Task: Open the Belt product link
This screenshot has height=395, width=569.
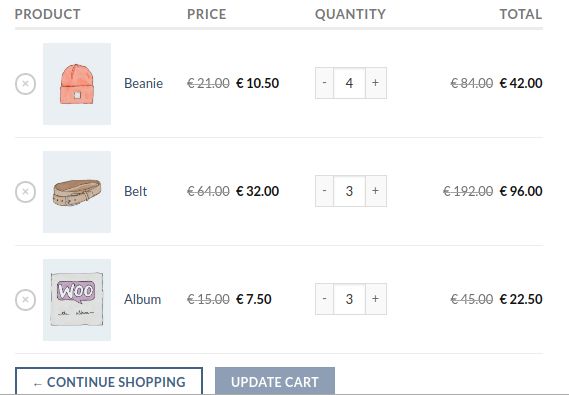Action: (x=135, y=191)
